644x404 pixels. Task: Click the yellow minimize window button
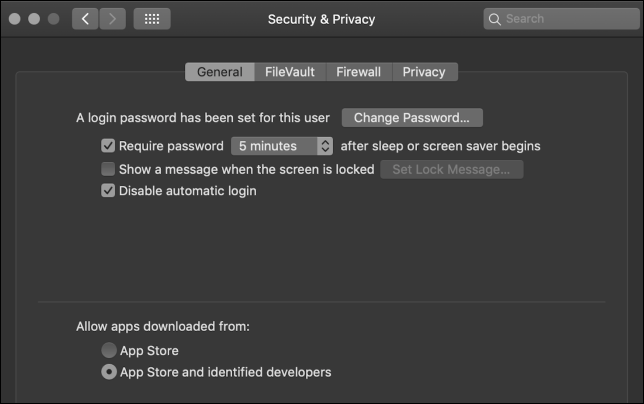33,19
